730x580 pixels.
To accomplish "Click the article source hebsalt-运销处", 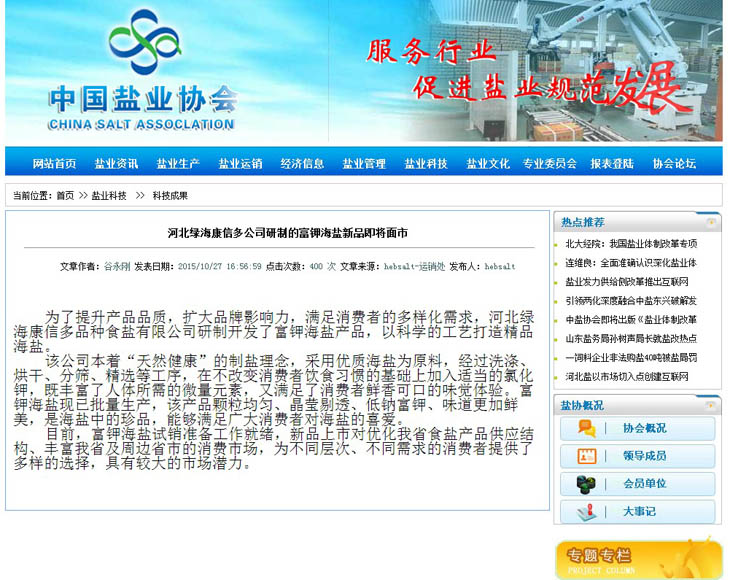I will click(414, 266).
